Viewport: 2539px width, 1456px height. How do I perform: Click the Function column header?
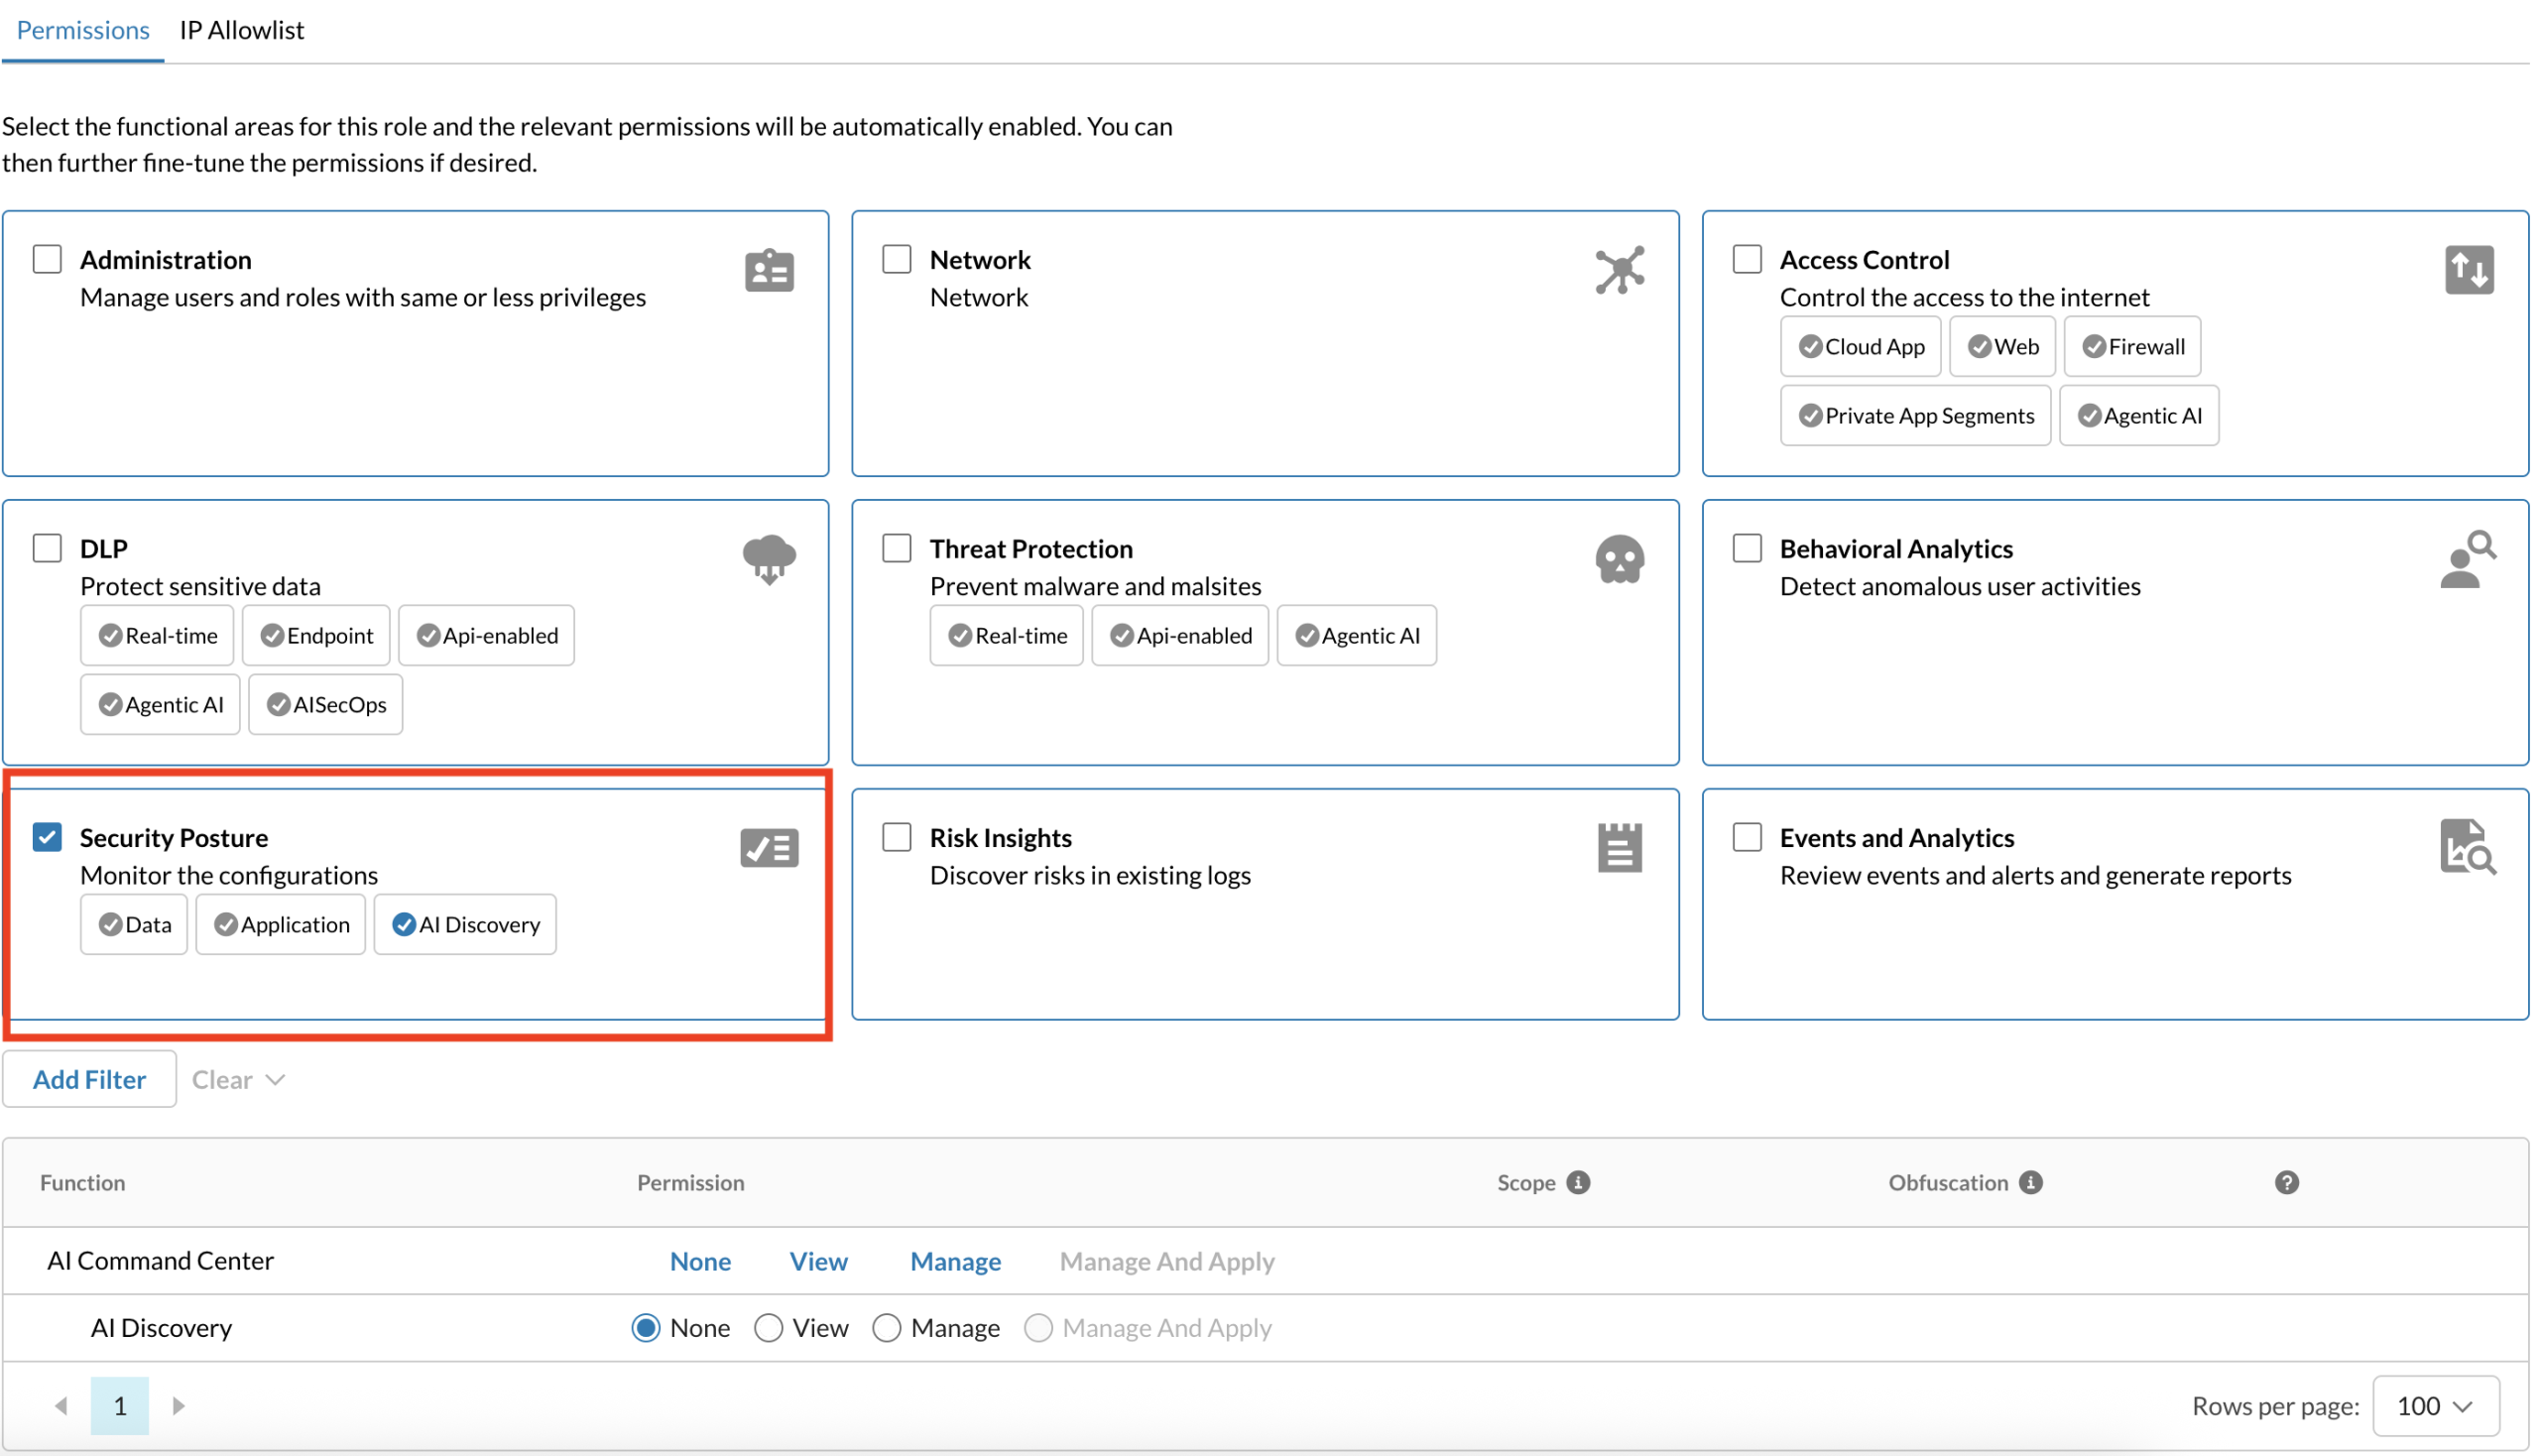pyautogui.click(x=83, y=1182)
